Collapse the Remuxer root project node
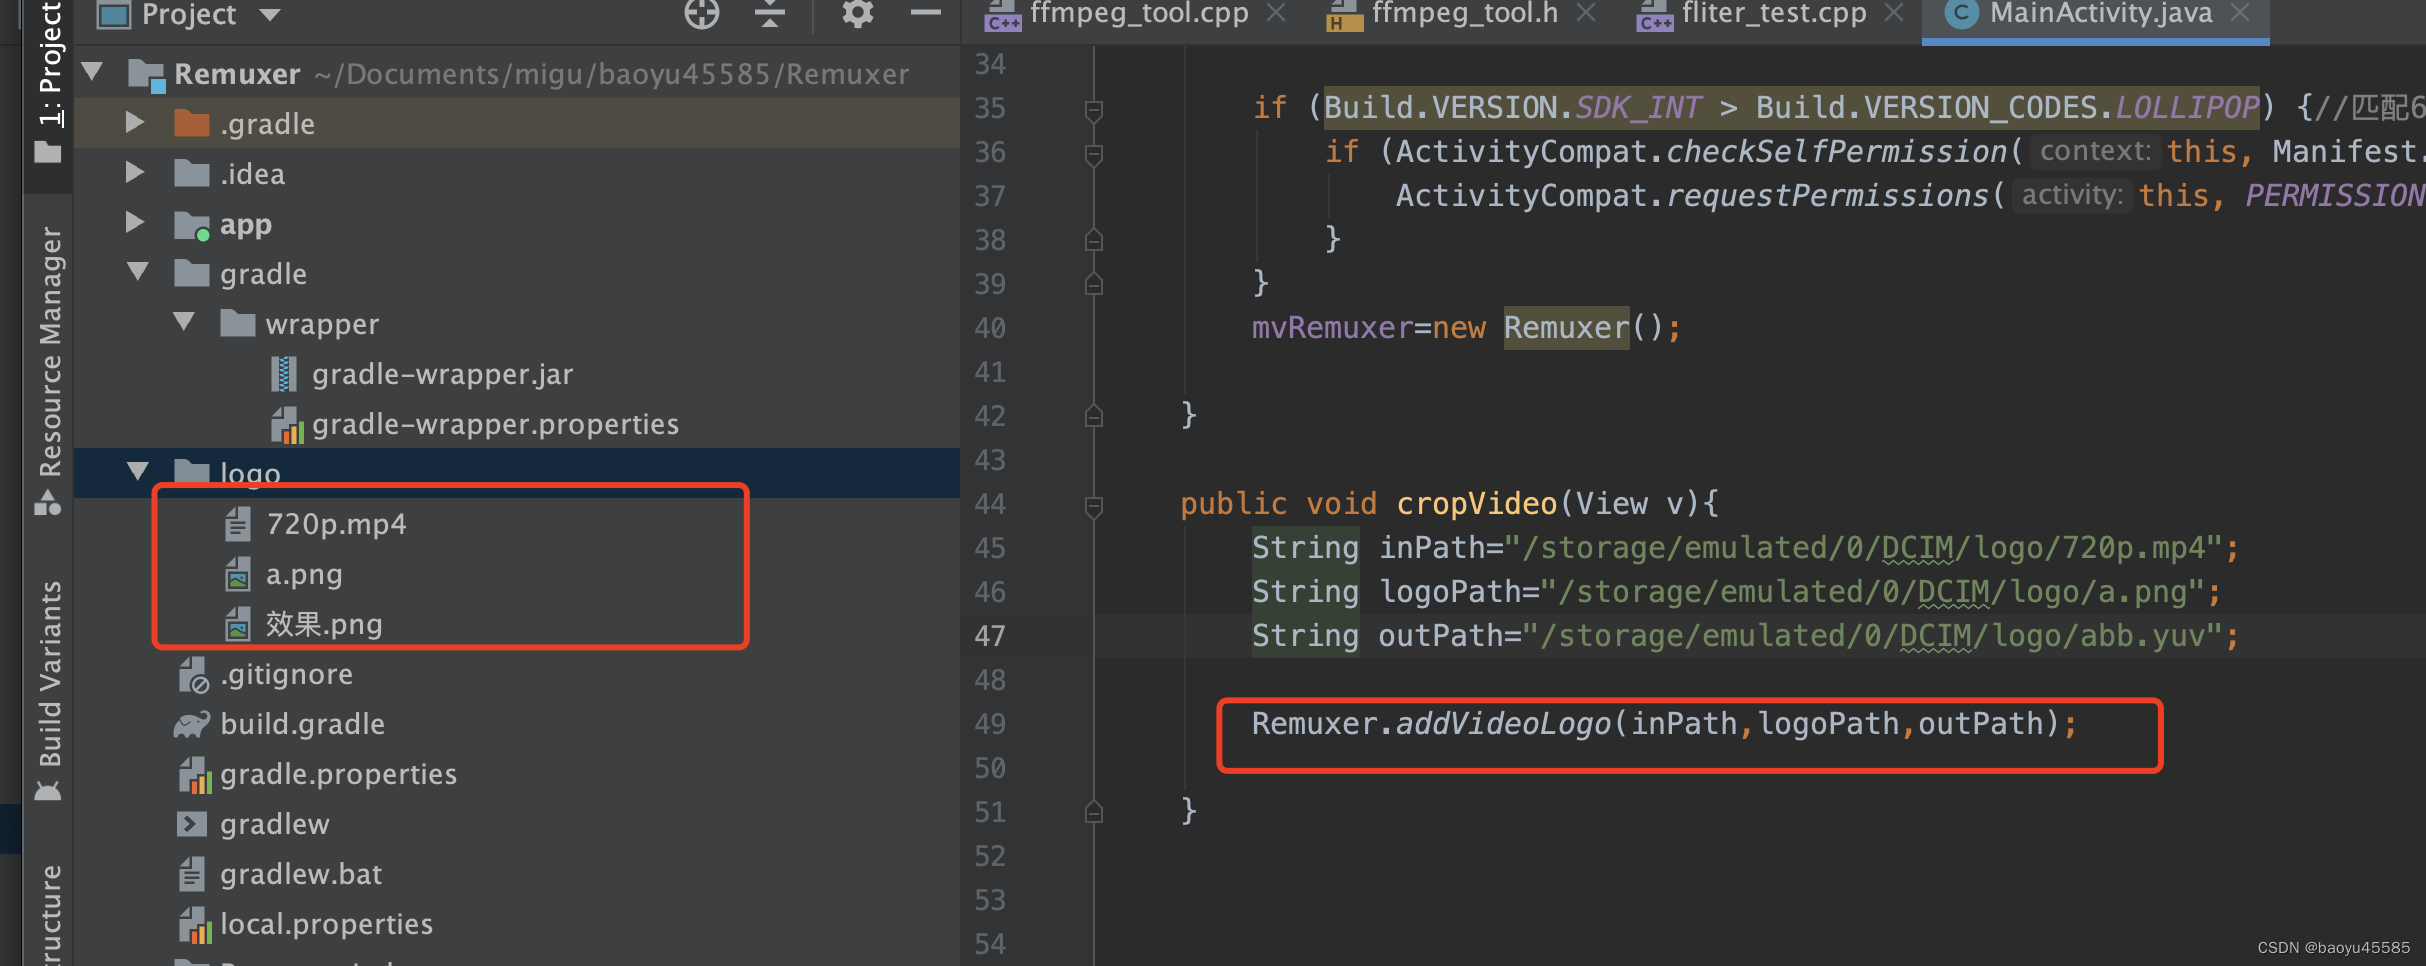The height and width of the screenshot is (966, 2426). [x=93, y=72]
